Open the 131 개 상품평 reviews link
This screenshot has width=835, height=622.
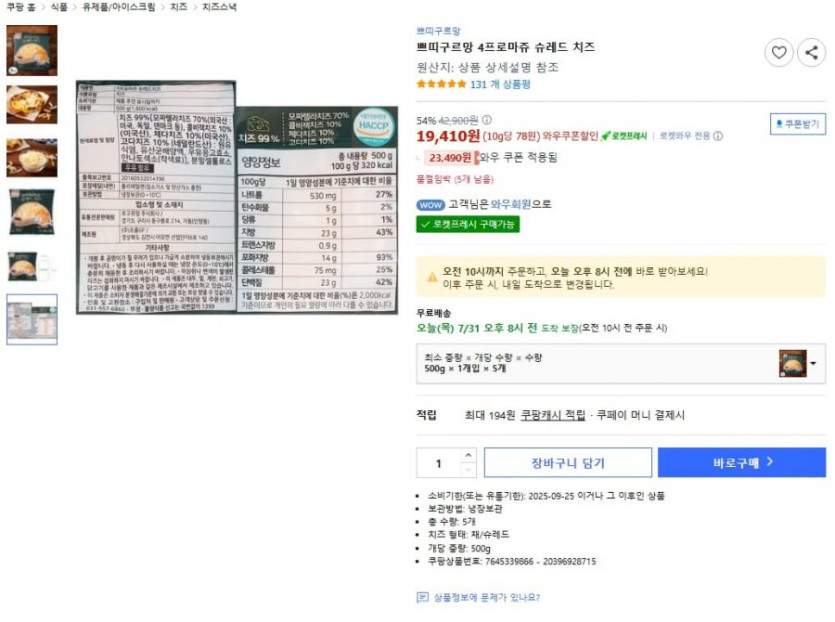tap(500, 84)
